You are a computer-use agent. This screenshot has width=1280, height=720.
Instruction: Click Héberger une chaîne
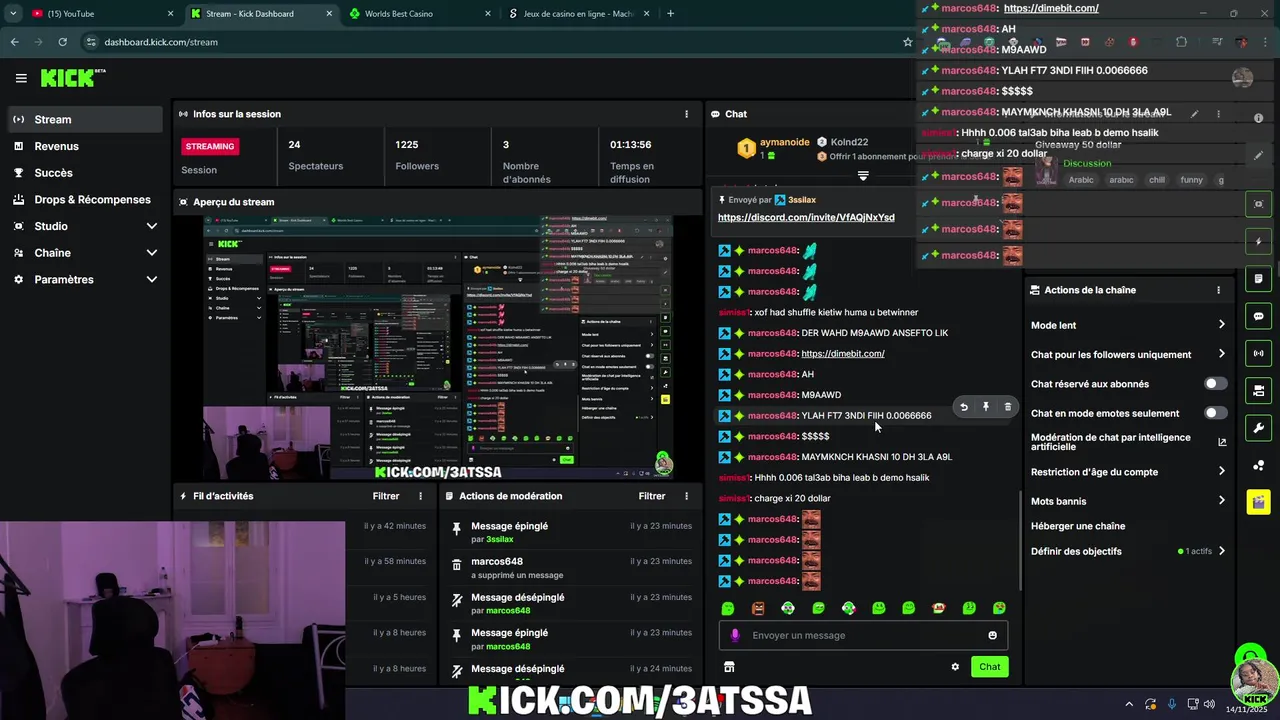[x=1078, y=526]
